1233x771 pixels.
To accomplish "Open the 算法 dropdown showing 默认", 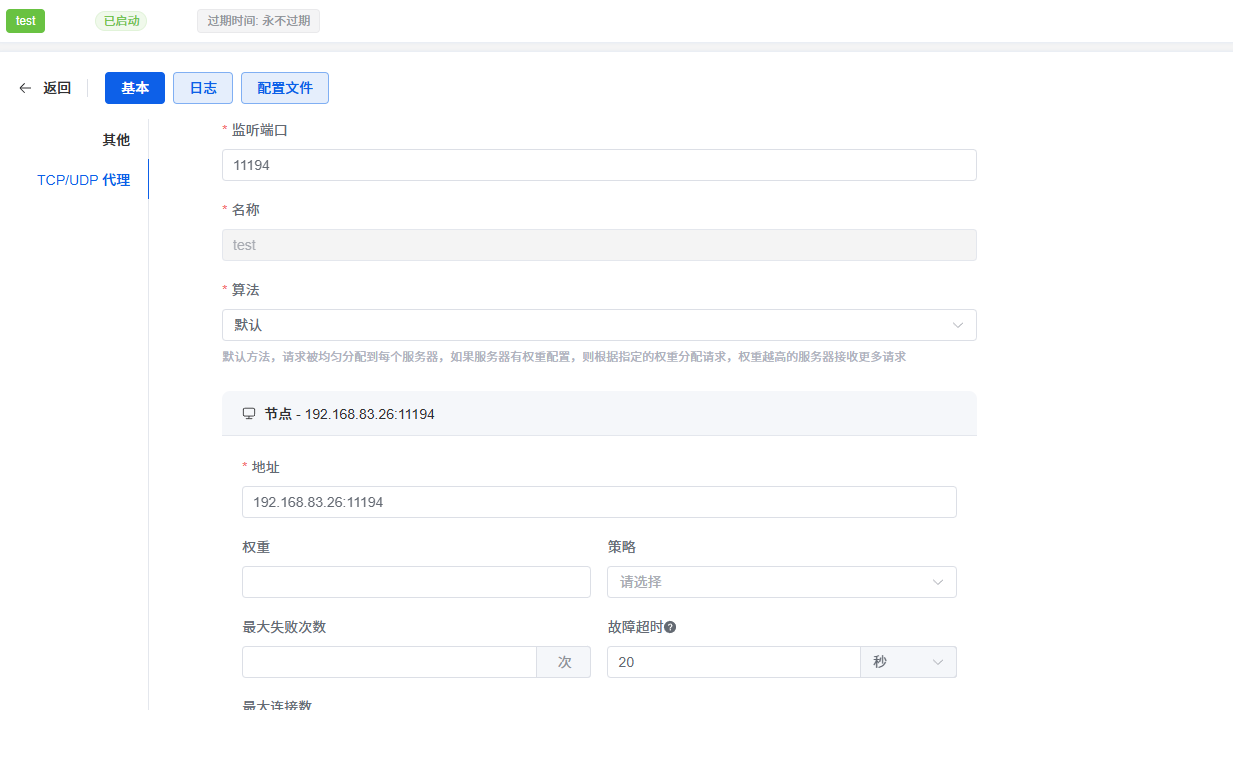I will (598, 325).
